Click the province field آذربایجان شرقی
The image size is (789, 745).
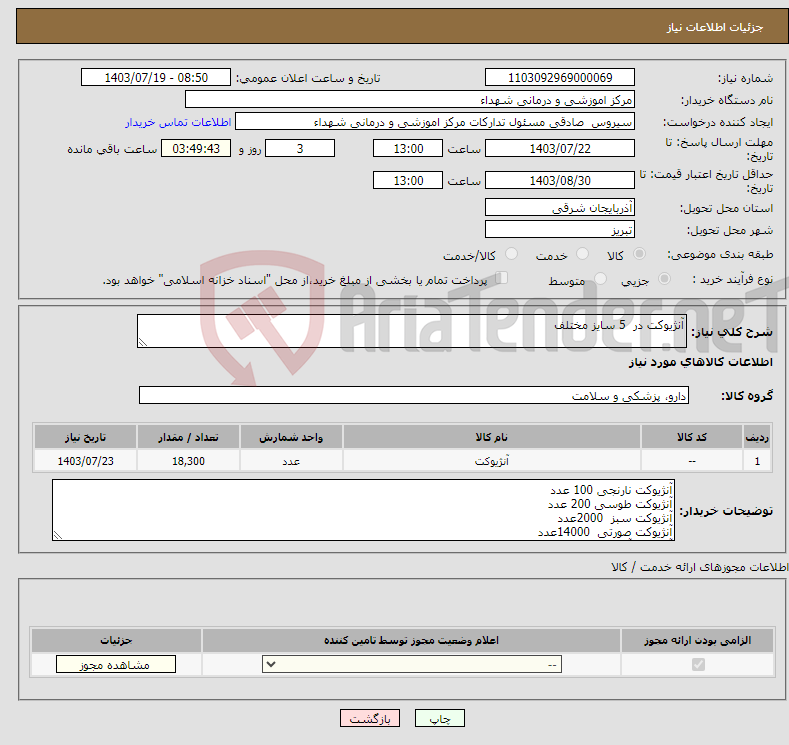560,207
